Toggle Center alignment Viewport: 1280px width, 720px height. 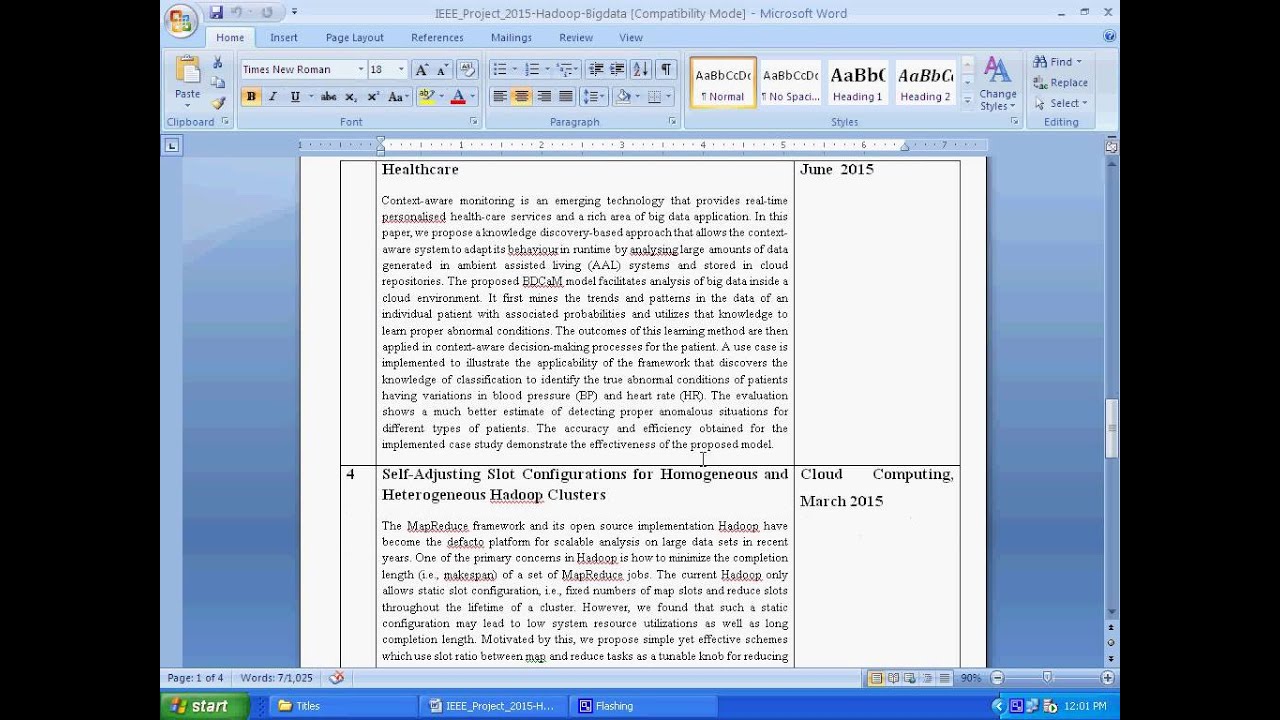coord(522,97)
